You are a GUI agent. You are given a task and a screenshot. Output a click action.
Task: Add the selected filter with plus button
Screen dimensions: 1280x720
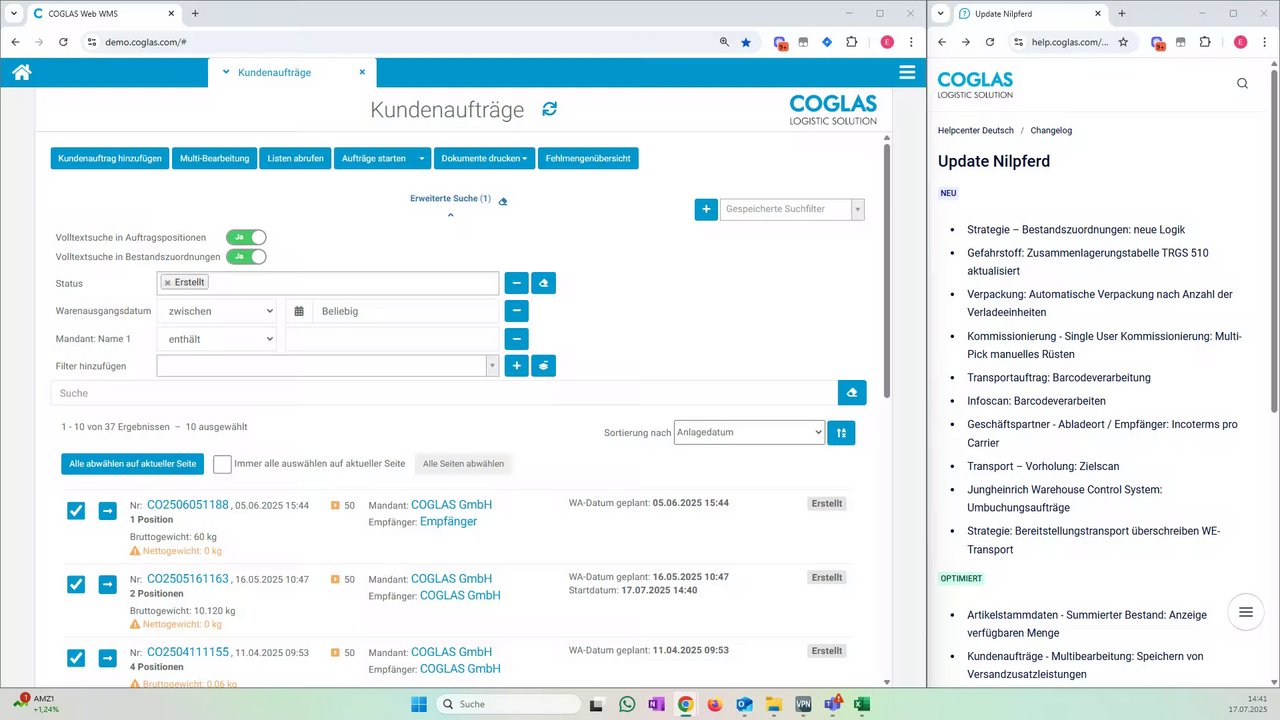click(515, 366)
